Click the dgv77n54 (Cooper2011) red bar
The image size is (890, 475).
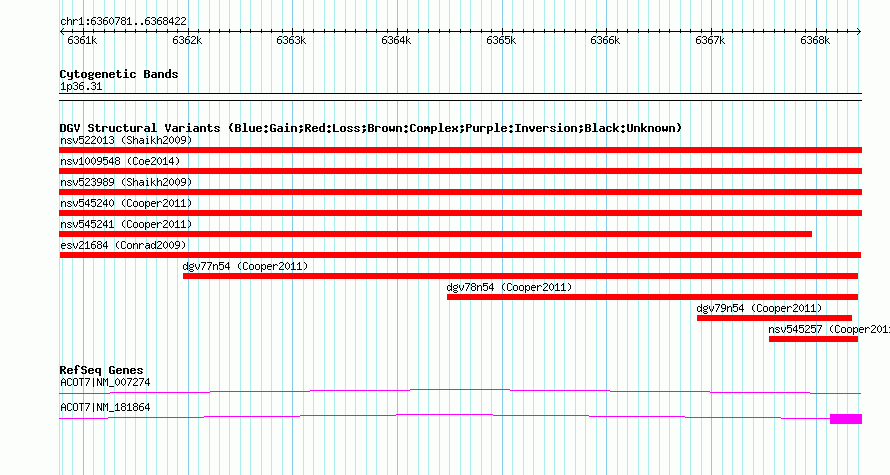520,276
